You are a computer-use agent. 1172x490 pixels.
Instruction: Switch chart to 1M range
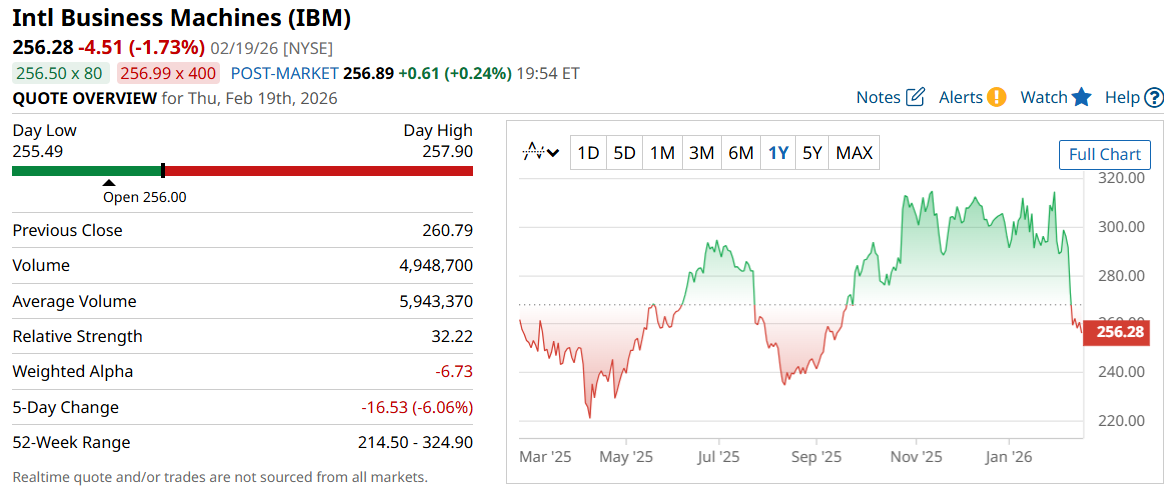(662, 153)
